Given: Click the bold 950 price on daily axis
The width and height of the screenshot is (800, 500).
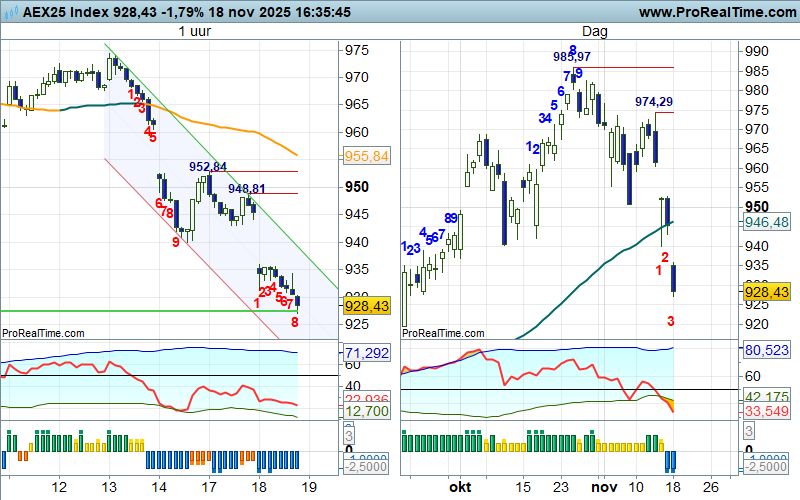Looking at the screenshot, I should (757, 207).
